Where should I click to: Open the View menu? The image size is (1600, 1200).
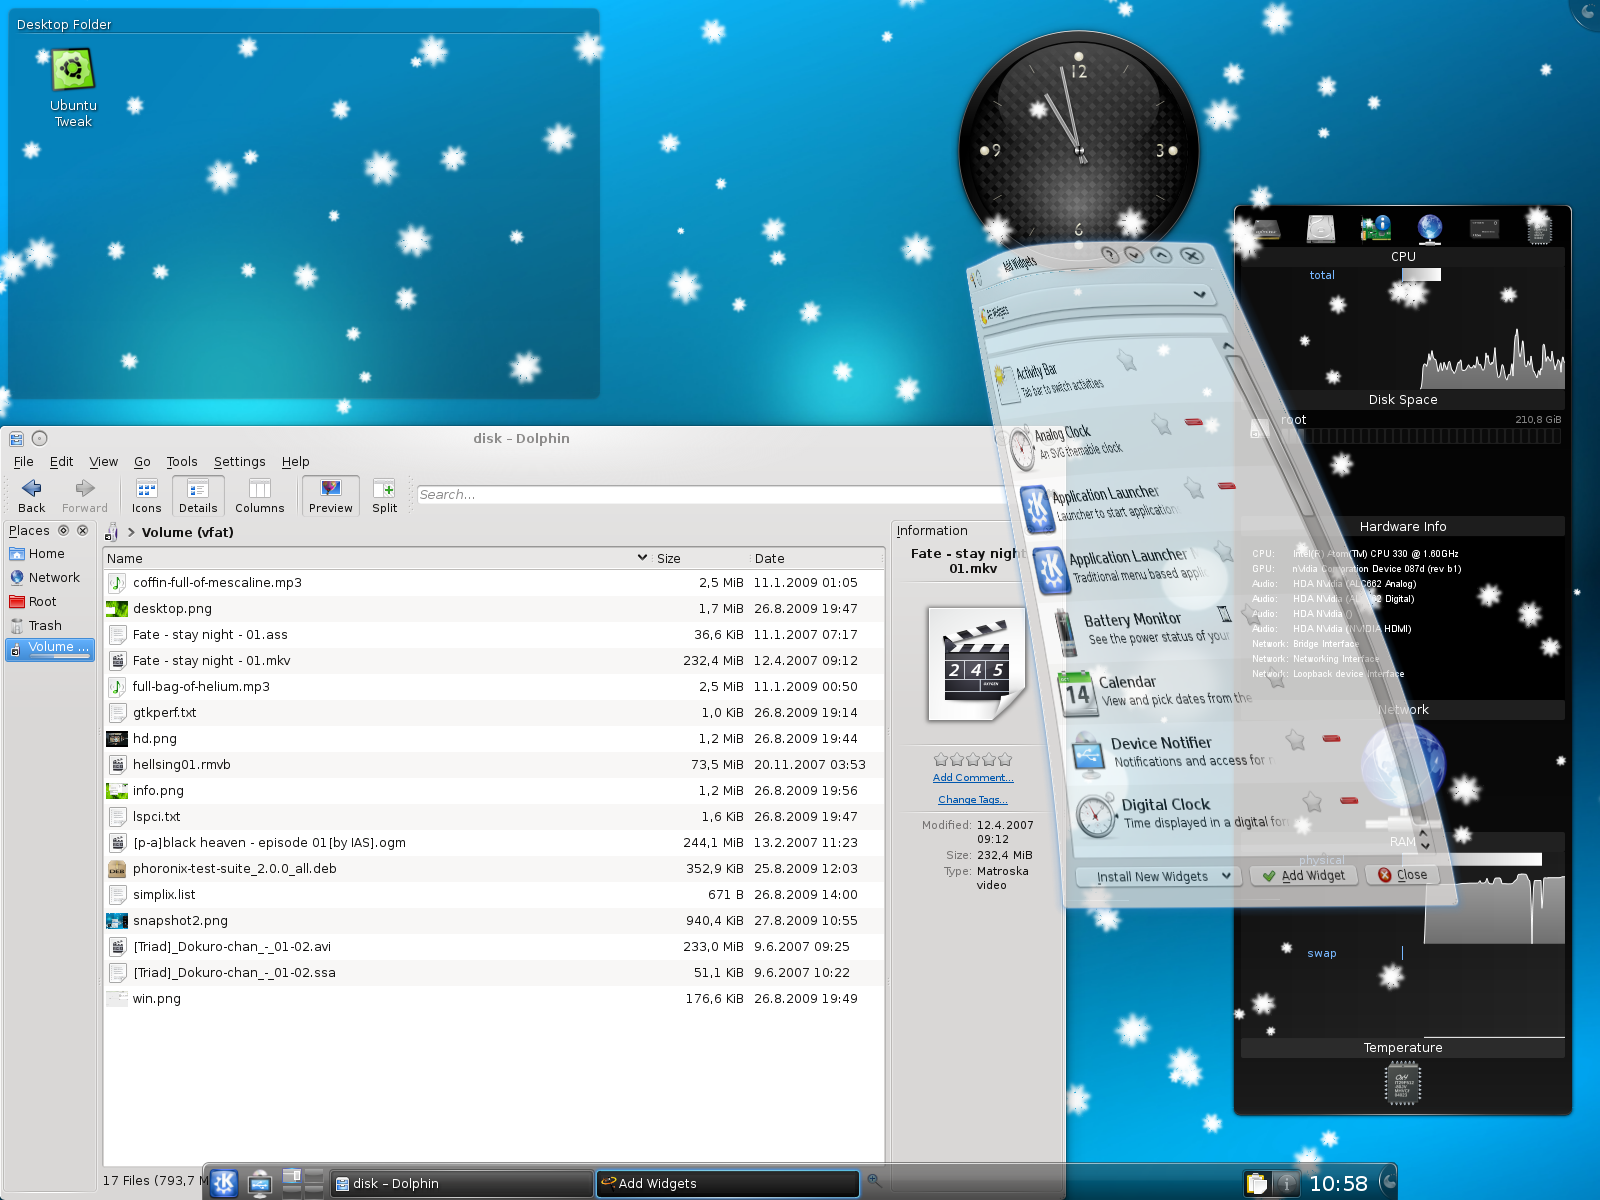(x=104, y=461)
